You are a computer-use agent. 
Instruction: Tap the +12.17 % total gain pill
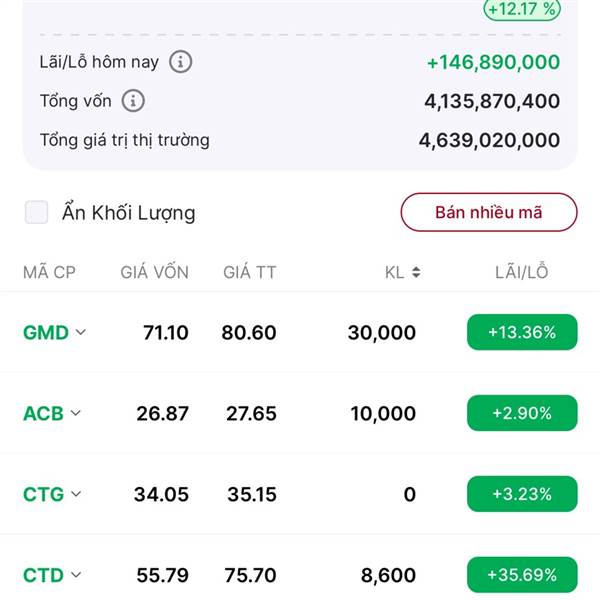coord(522,9)
